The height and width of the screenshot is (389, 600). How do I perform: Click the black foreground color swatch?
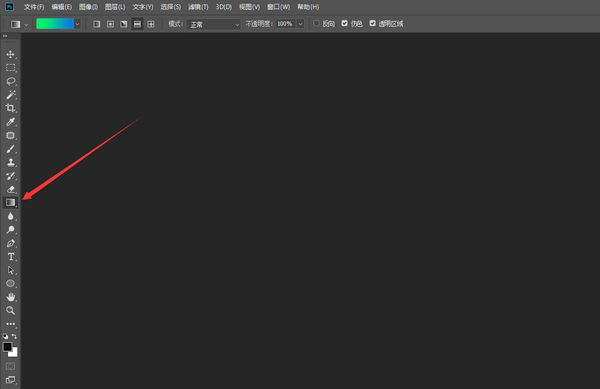(x=7, y=347)
